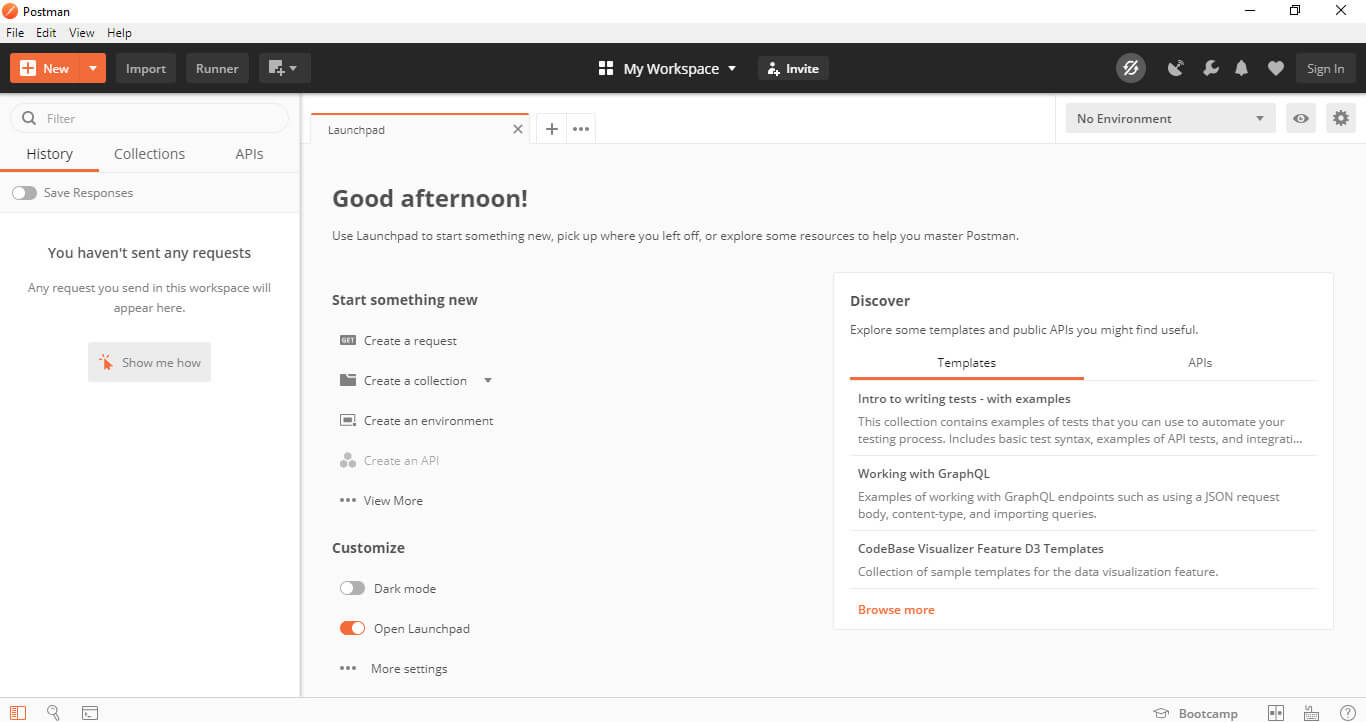
Task: Expand the Create a collection options arrow
Action: click(487, 380)
